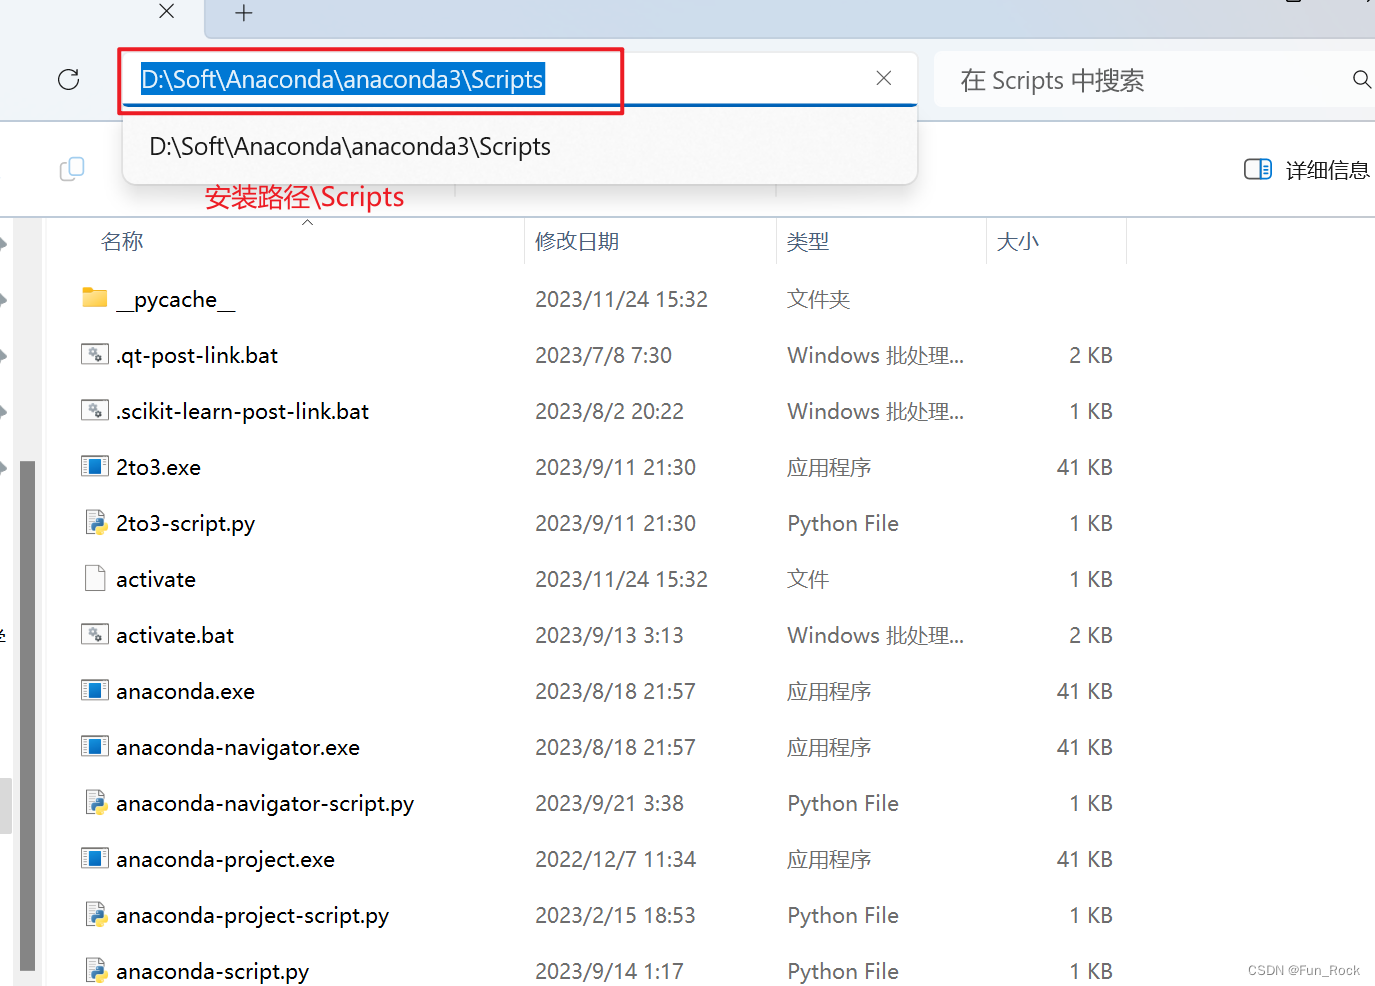The width and height of the screenshot is (1375, 986).
Task: Click the anaconda-navigator.exe icon
Action: [x=95, y=746]
